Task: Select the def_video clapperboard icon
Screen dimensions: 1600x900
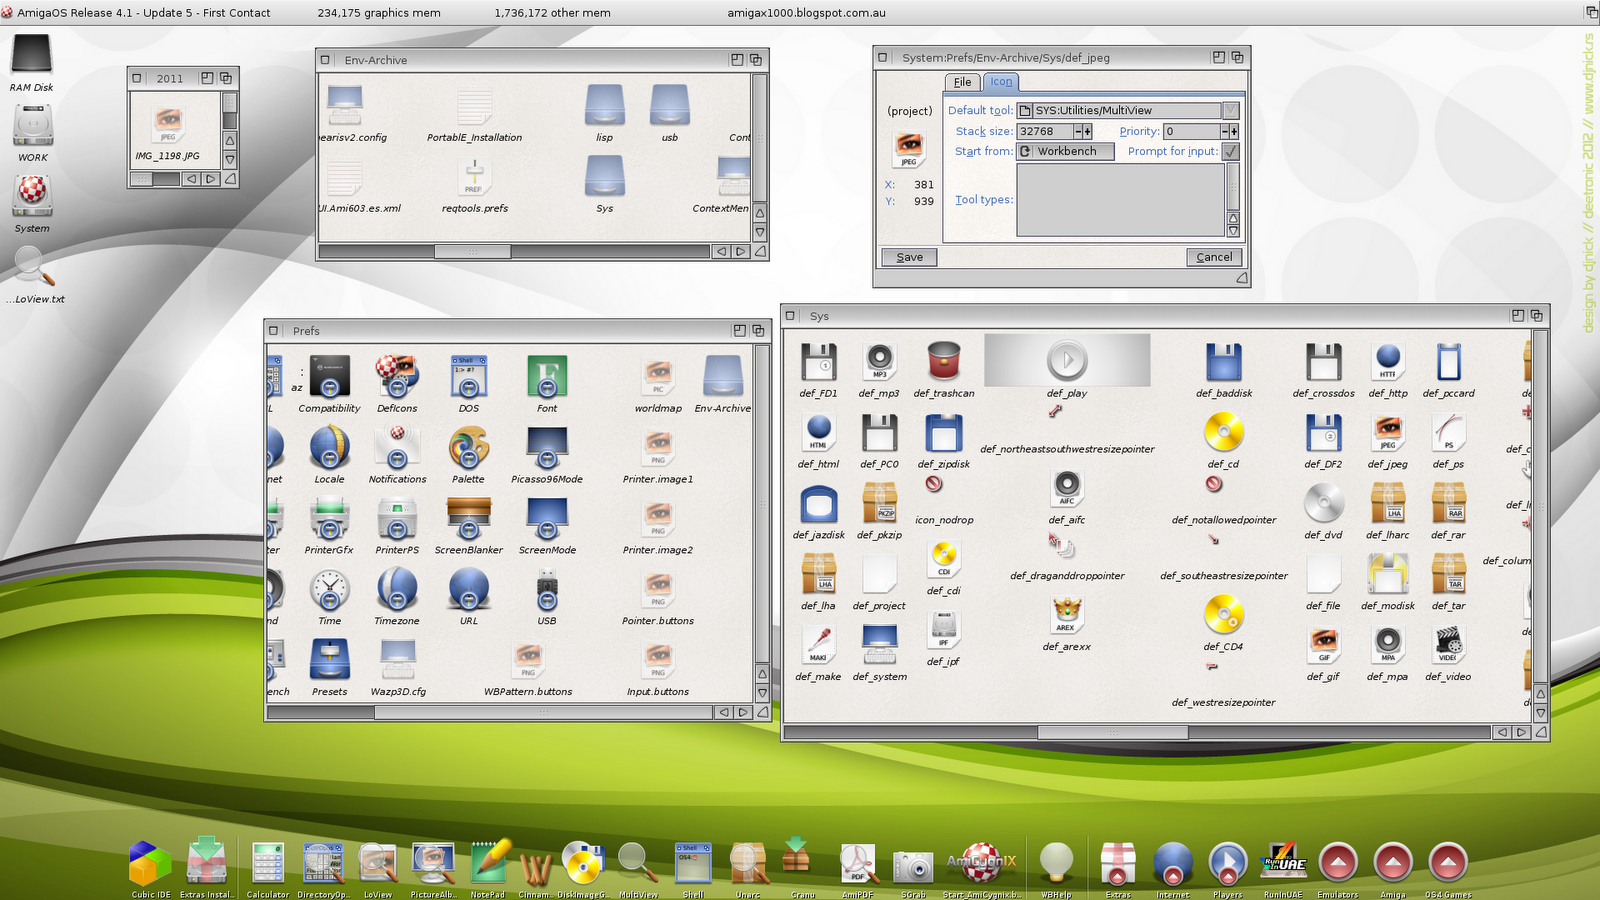Action: pos(1448,645)
